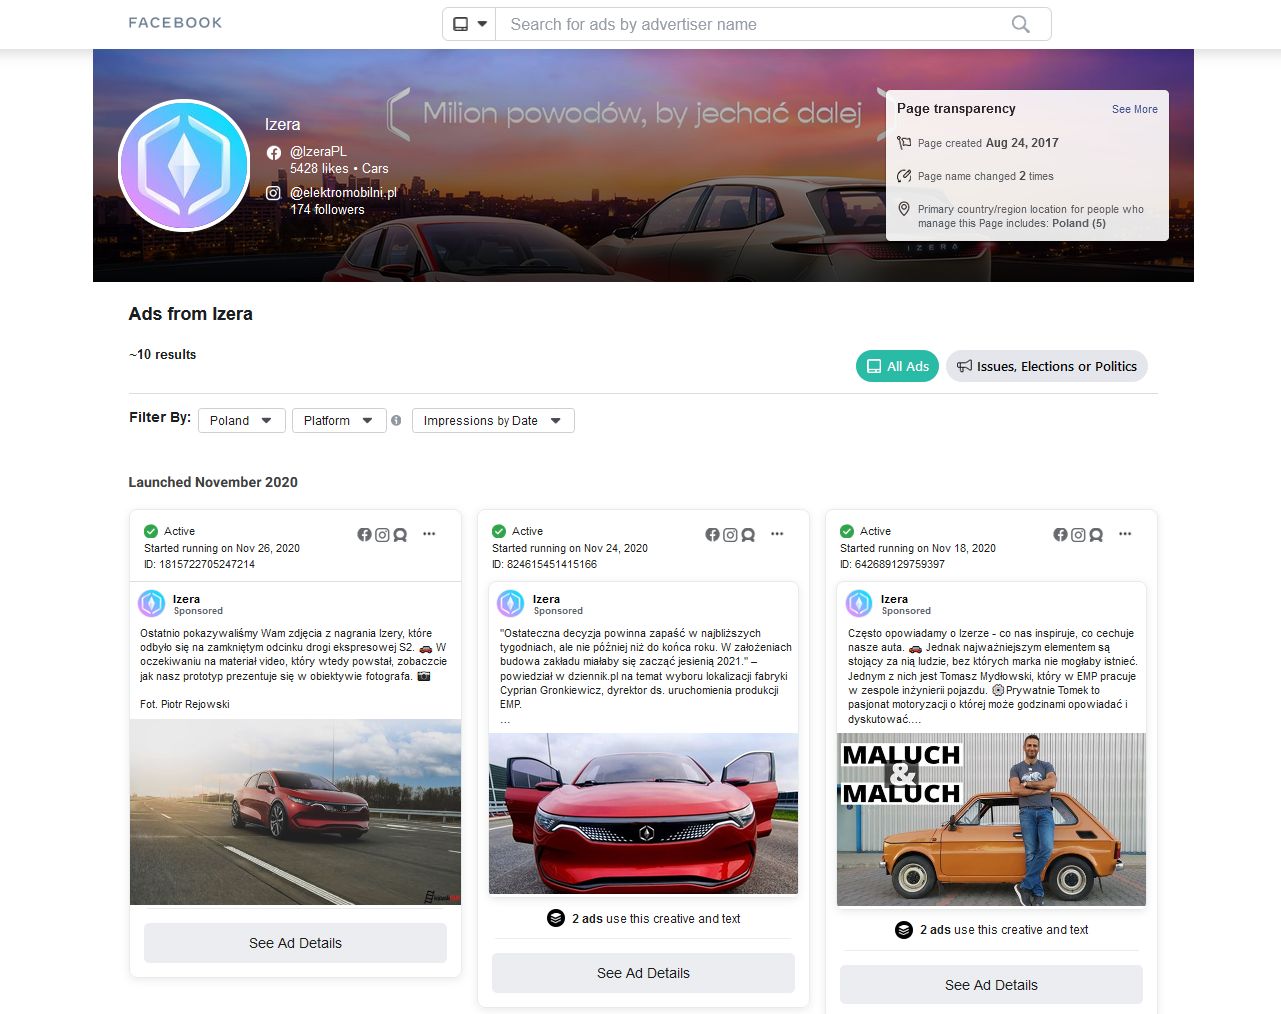This screenshot has height=1014, width=1281.
Task: Click the Audience Network icon on Nov 18 ad
Action: coord(1096,535)
